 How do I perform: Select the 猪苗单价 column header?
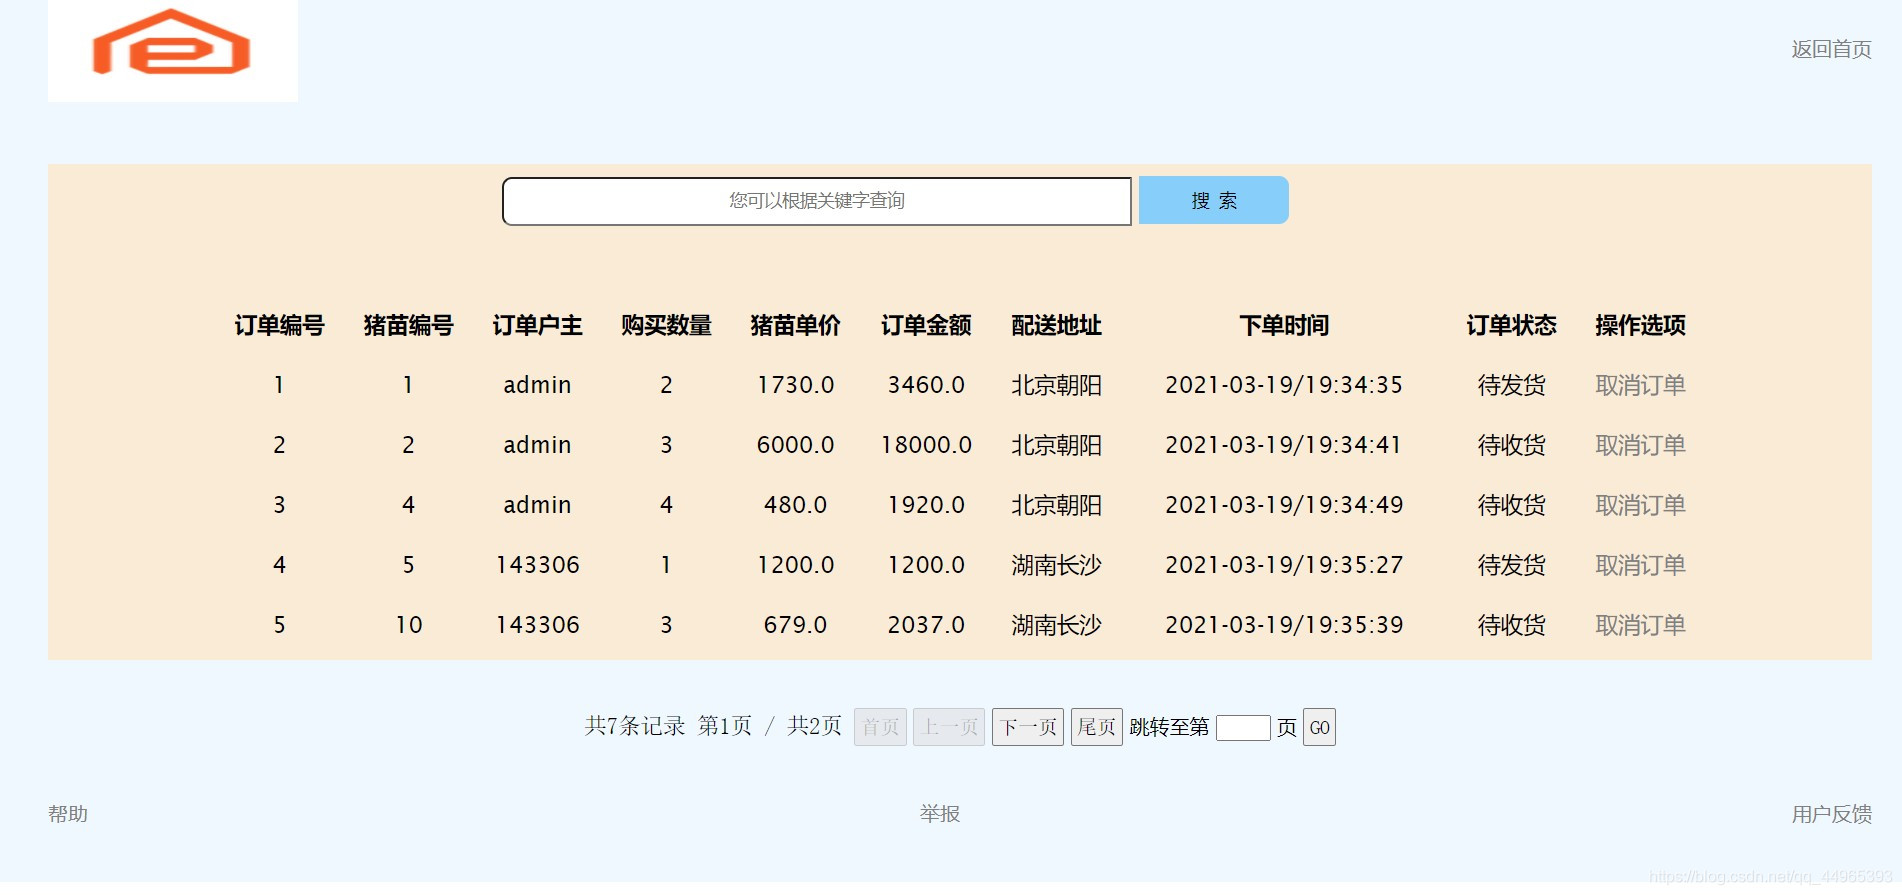click(x=795, y=325)
